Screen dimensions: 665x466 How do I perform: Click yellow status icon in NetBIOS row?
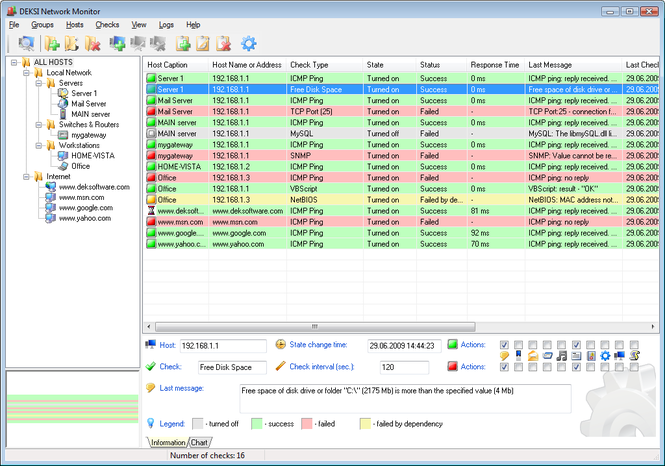point(151,200)
